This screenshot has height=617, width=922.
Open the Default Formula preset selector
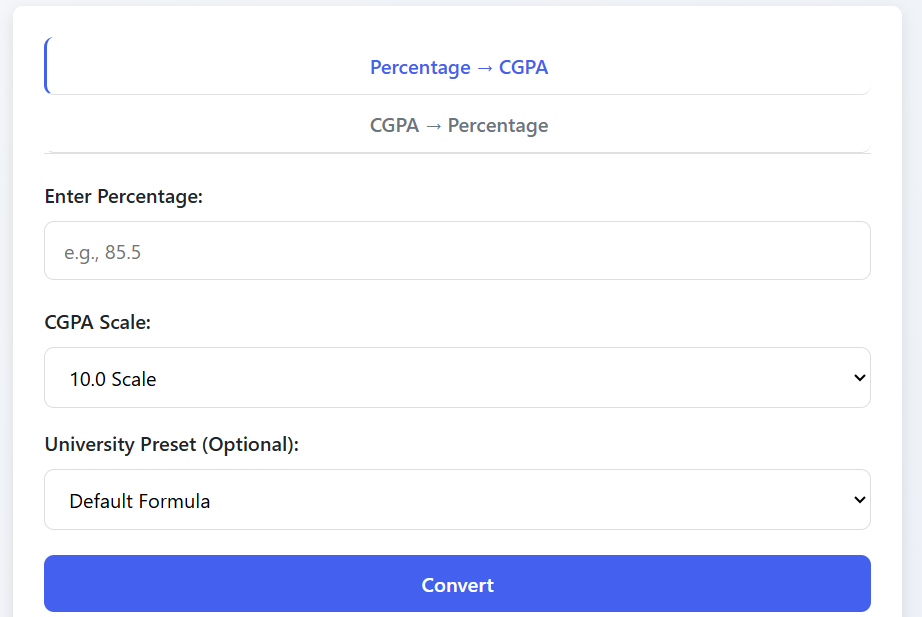tap(458, 499)
